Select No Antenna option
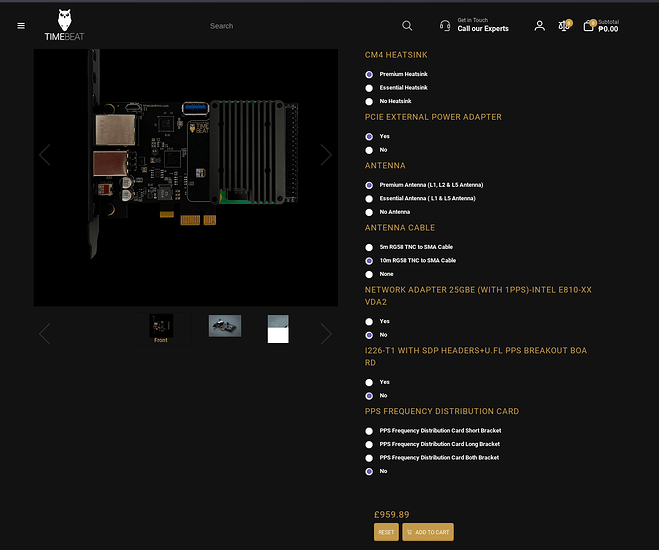659x550 pixels. coord(369,212)
